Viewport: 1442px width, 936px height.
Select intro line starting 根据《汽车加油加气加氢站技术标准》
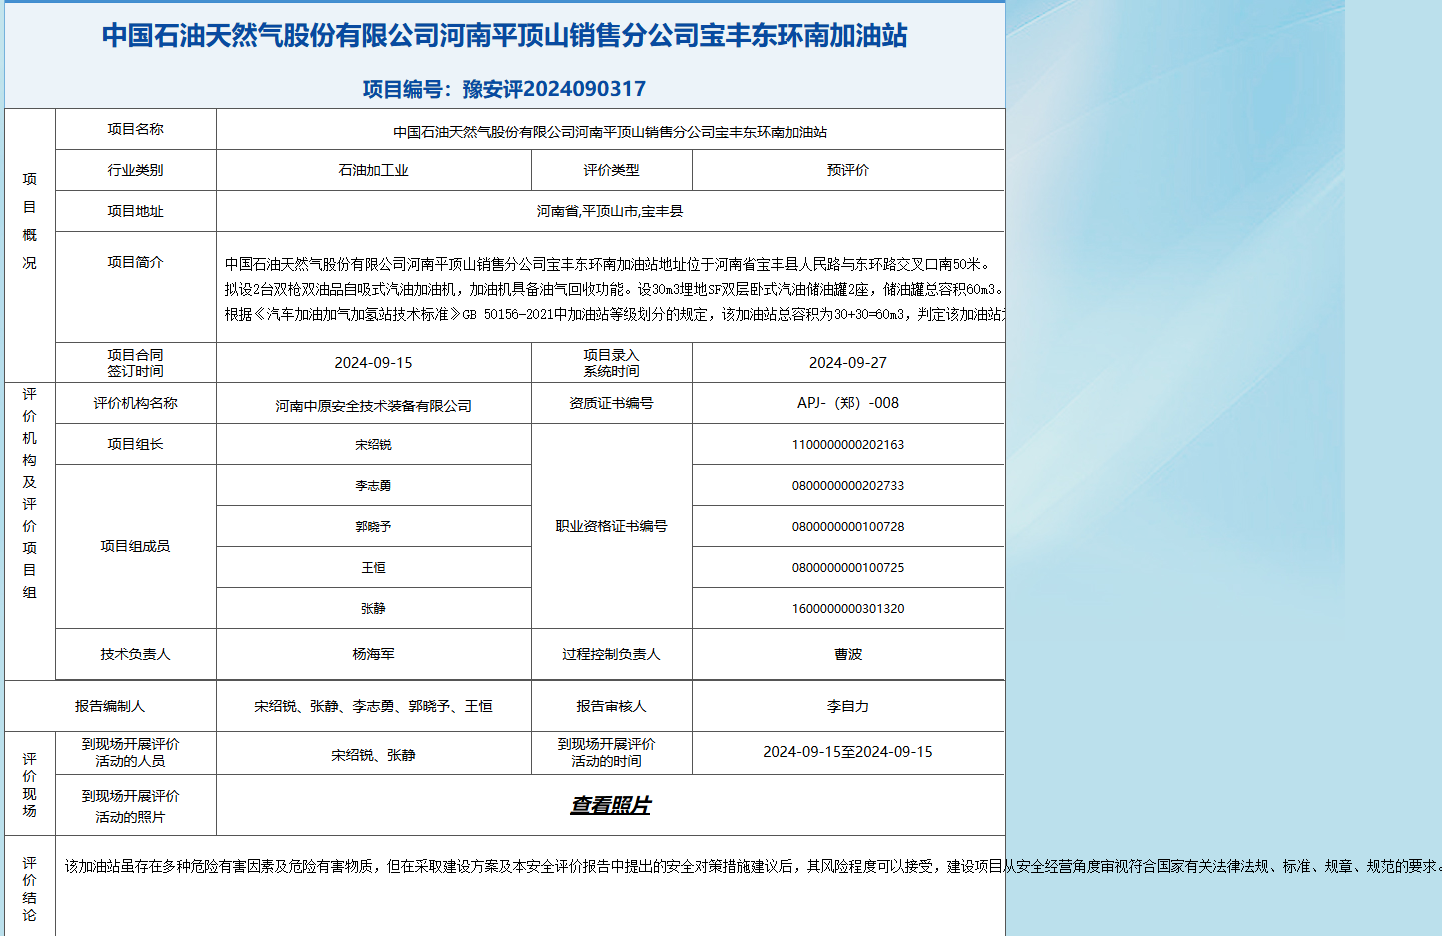coord(614,314)
